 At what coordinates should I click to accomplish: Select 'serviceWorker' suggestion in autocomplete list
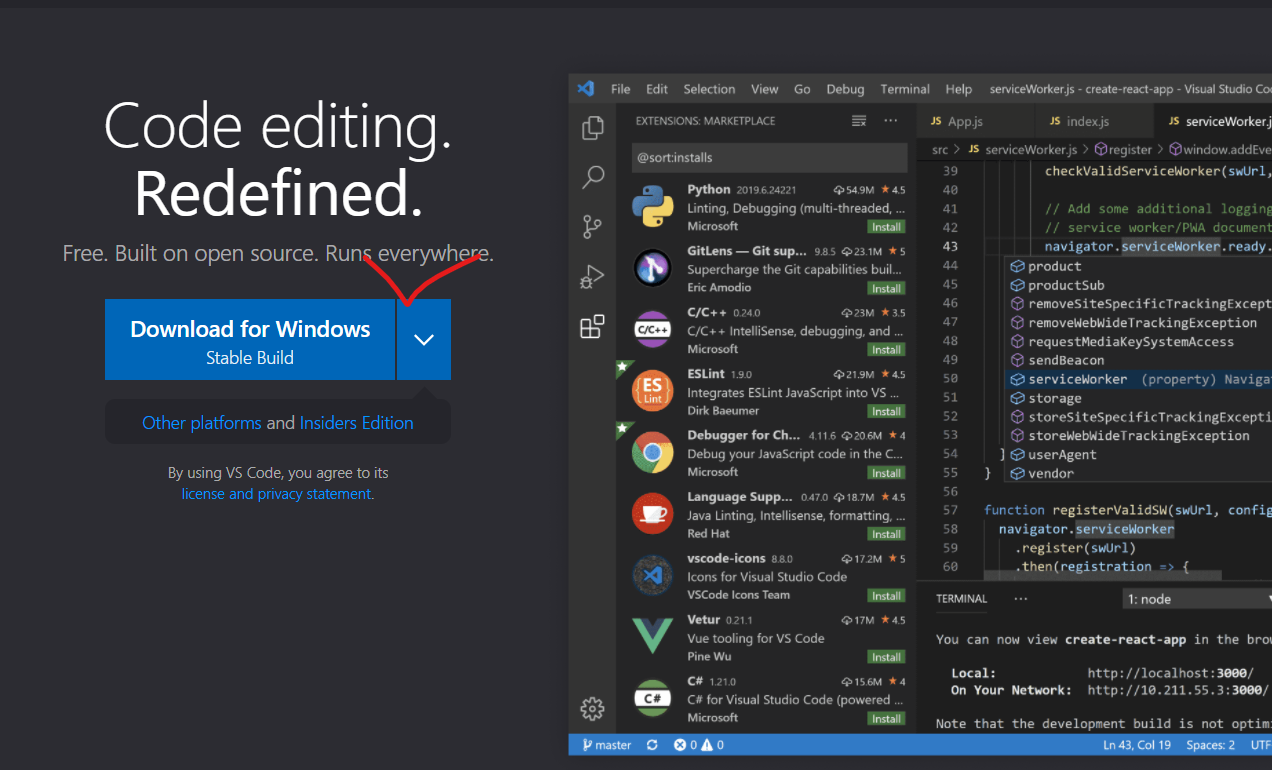tap(1138, 379)
